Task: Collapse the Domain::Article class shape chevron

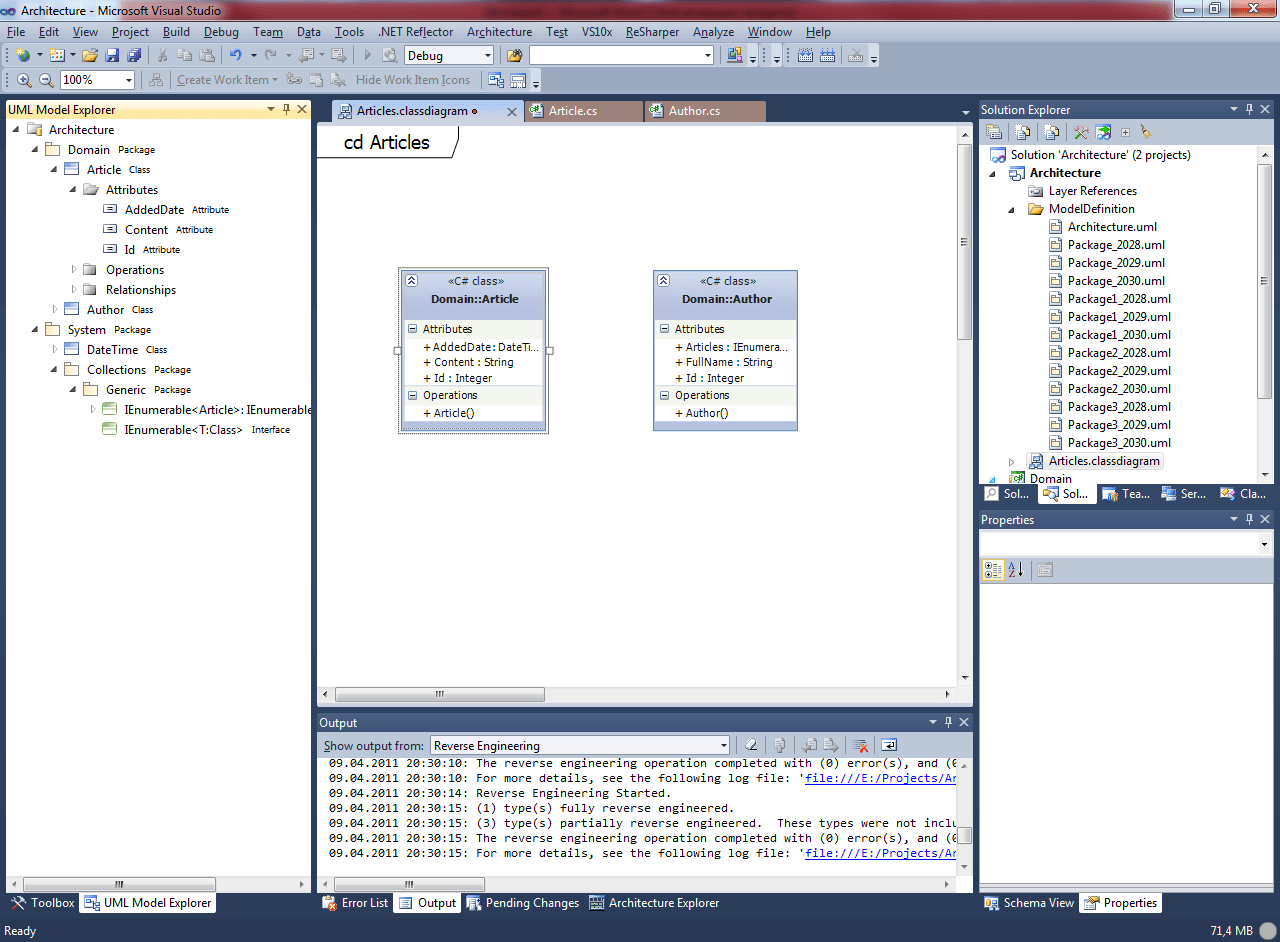Action: 411,281
